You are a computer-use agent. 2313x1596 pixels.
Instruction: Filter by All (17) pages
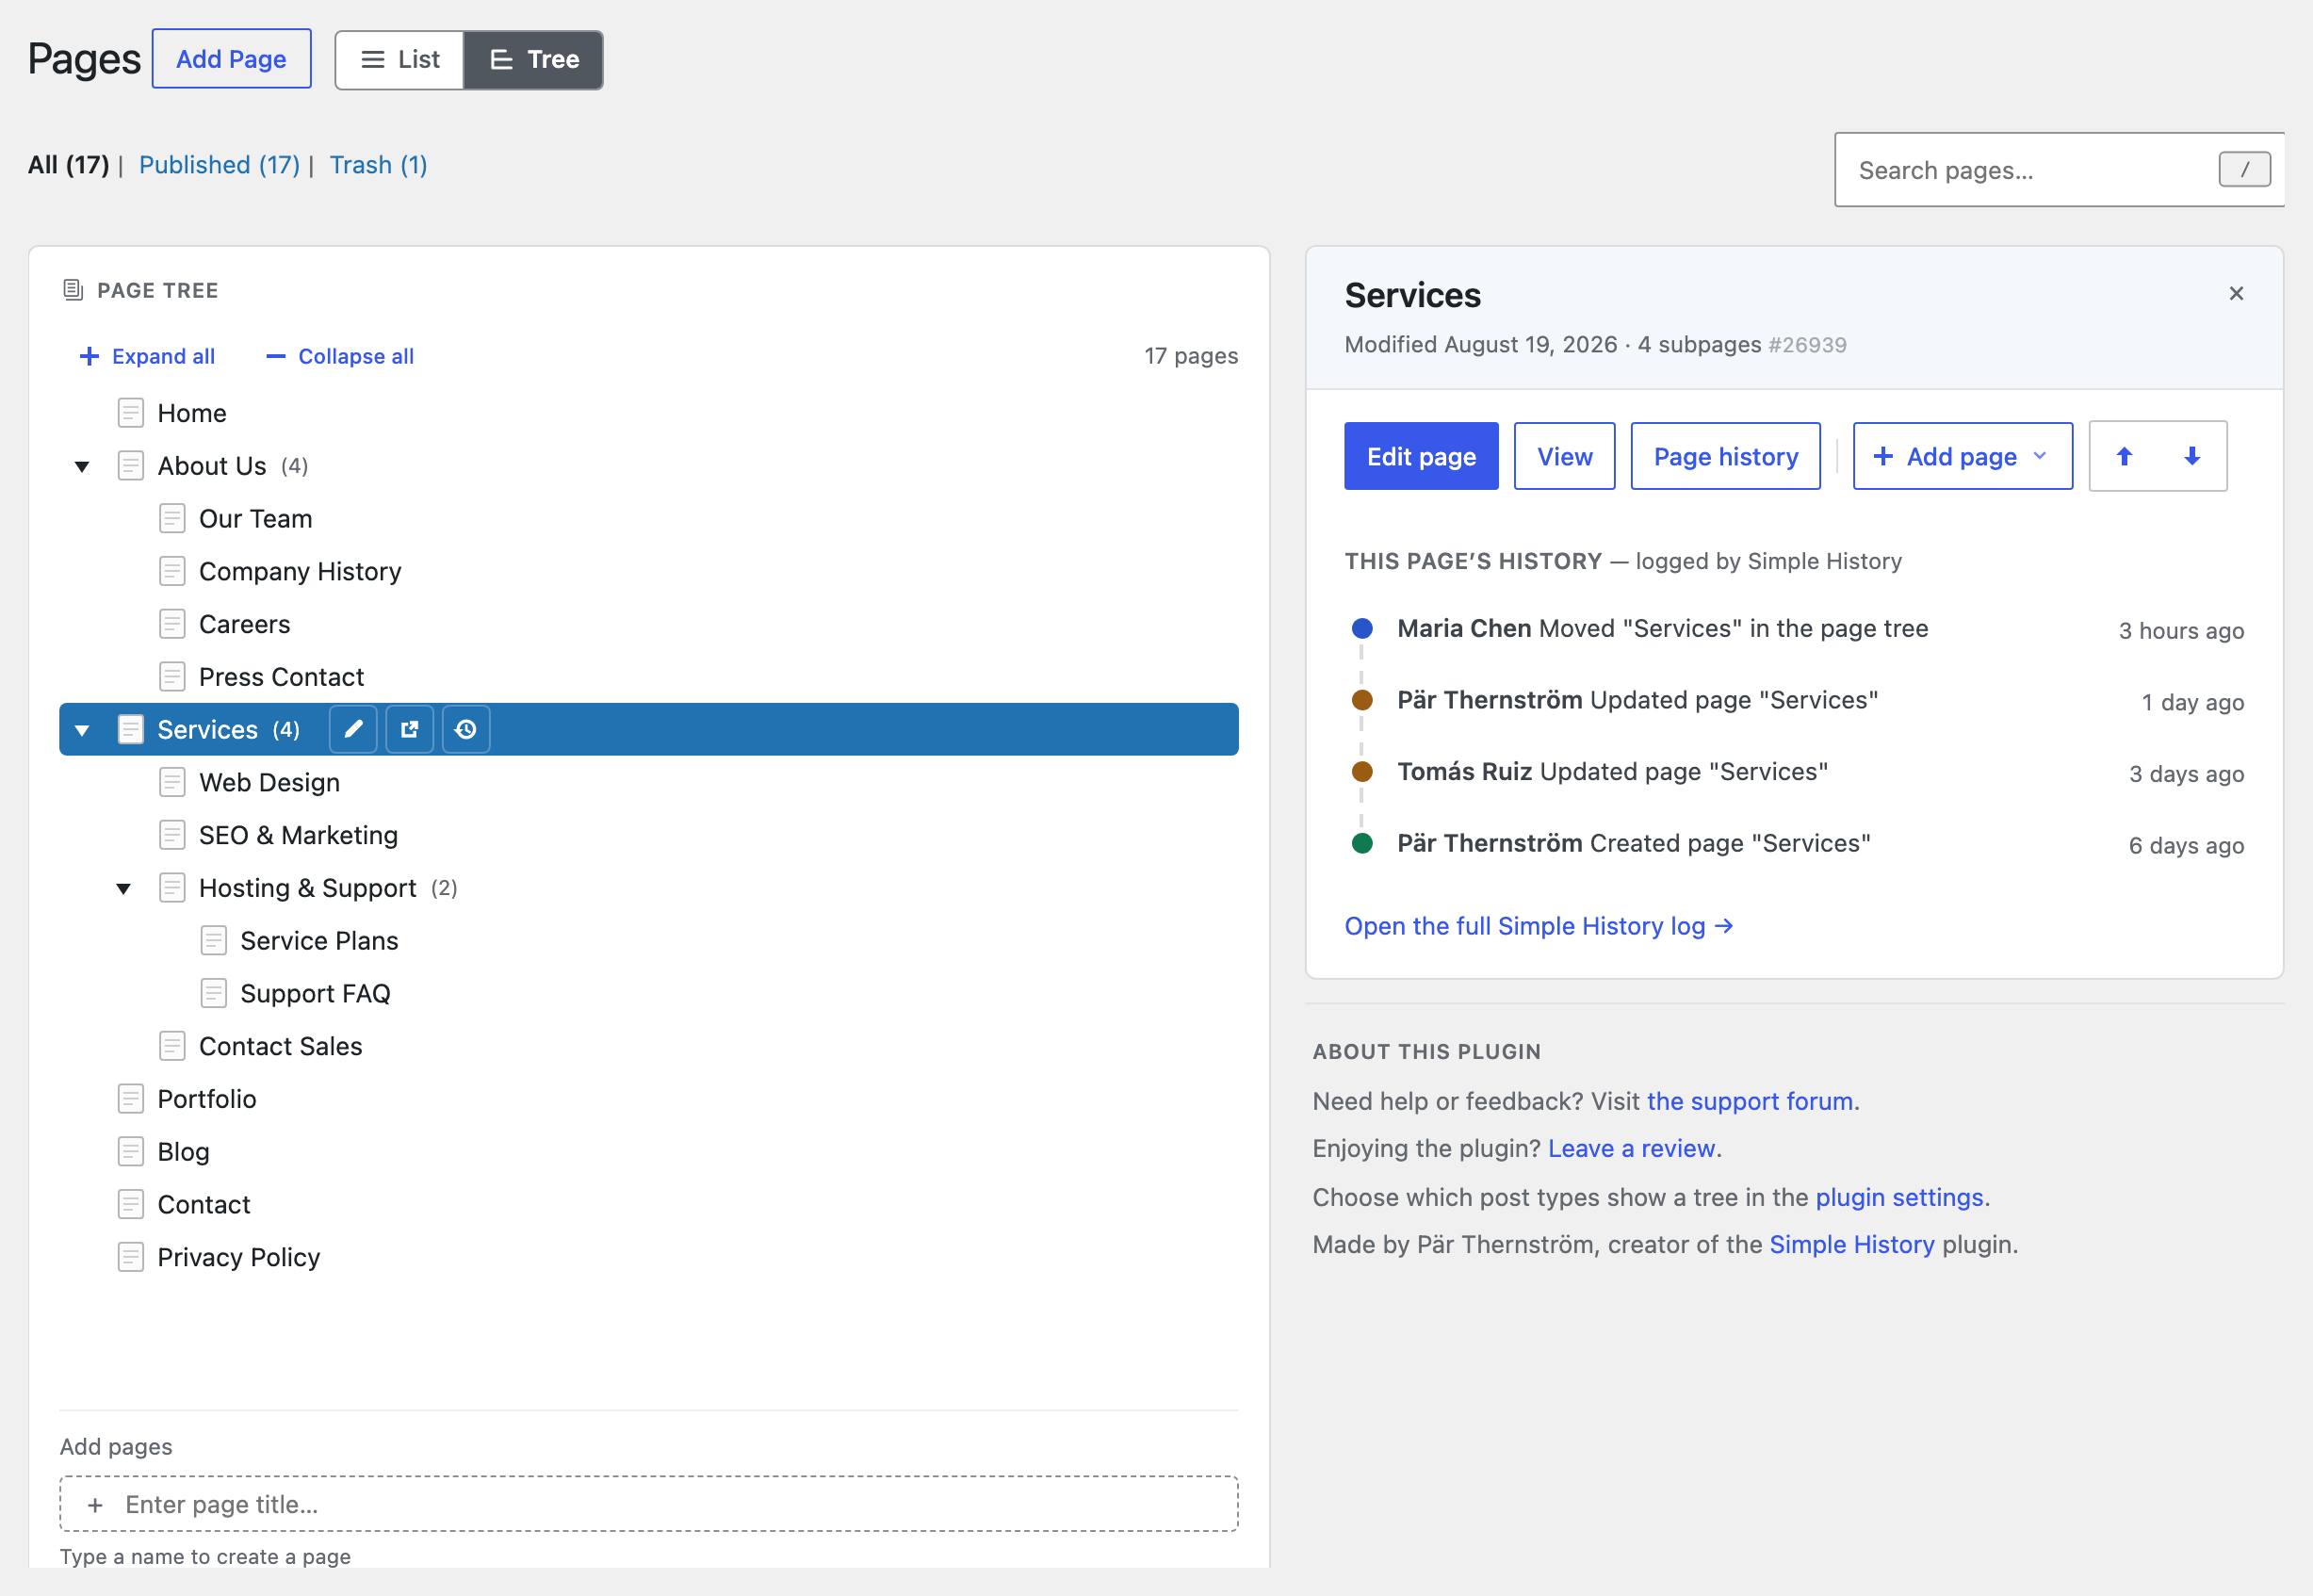pos(68,165)
